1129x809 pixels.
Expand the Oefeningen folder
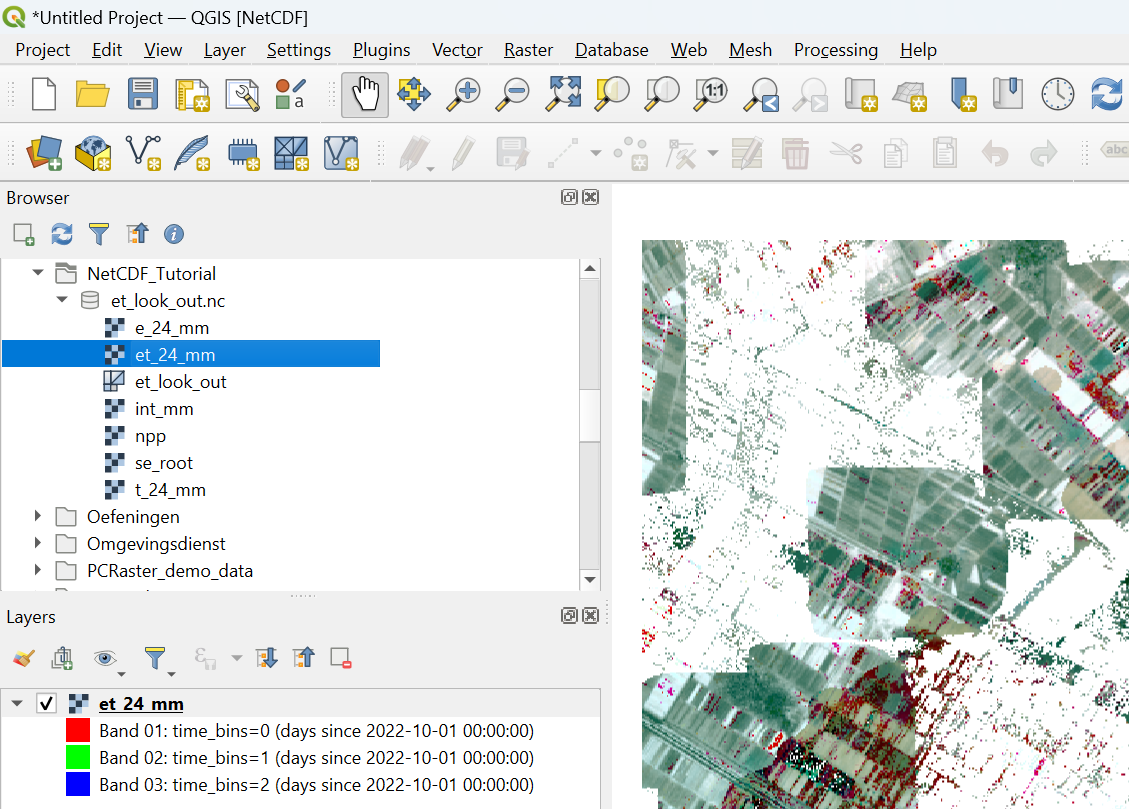coord(37,516)
